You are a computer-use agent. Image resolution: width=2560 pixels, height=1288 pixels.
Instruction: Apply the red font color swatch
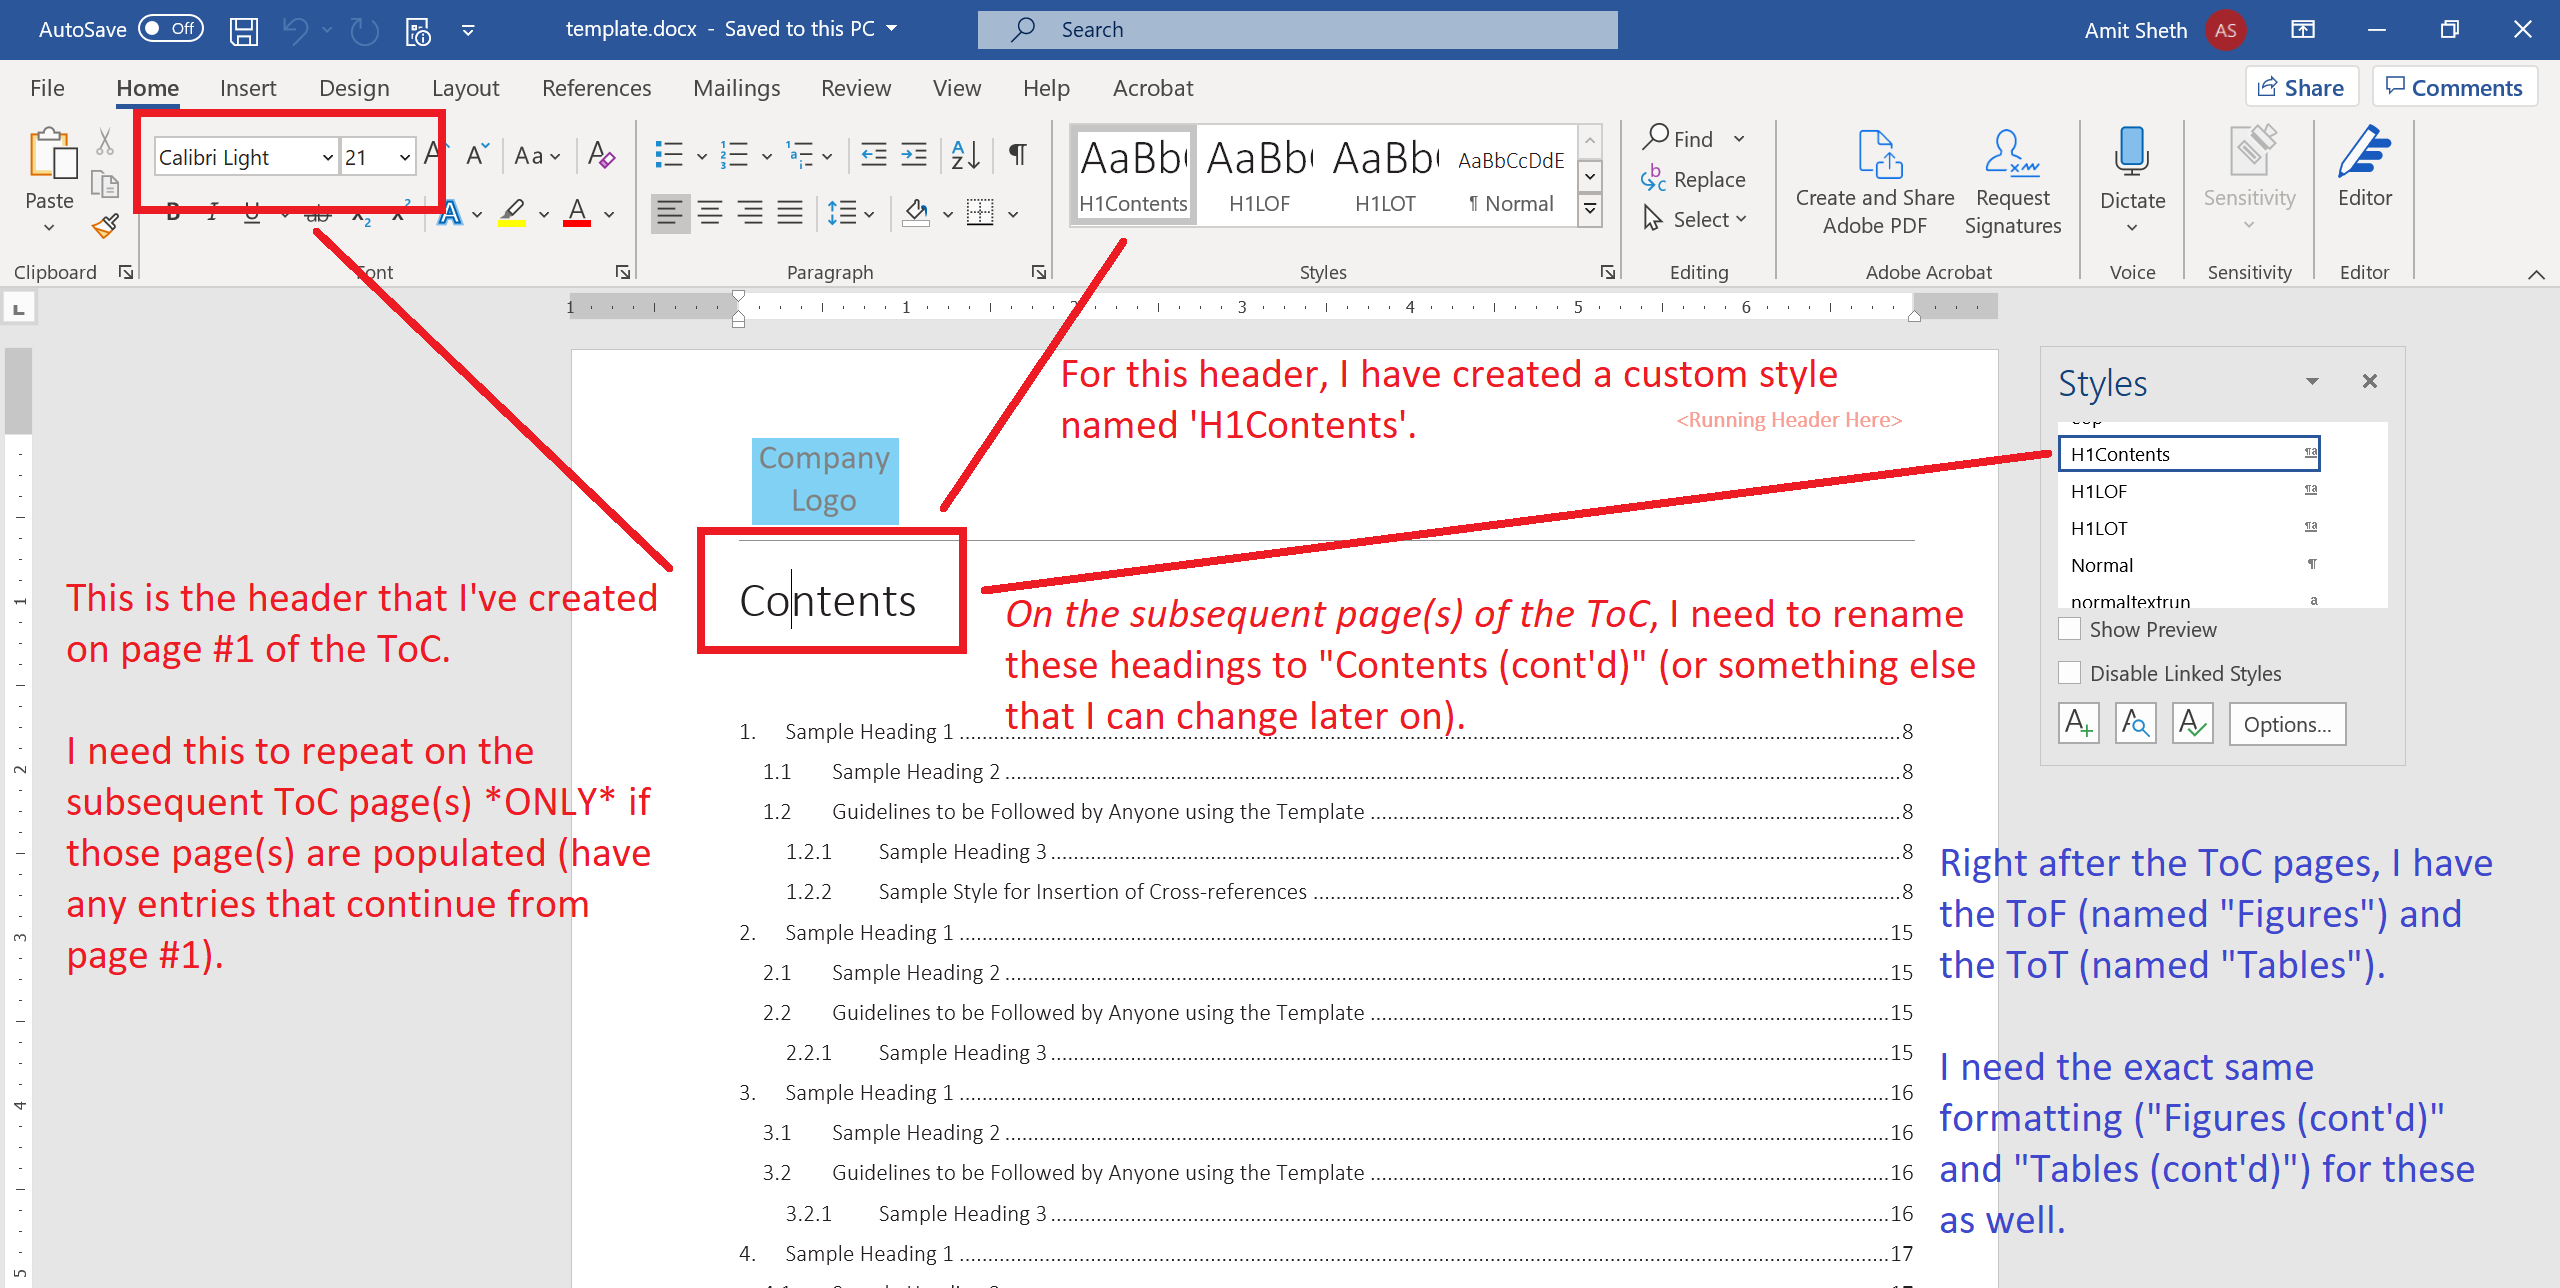click(578, 213)
